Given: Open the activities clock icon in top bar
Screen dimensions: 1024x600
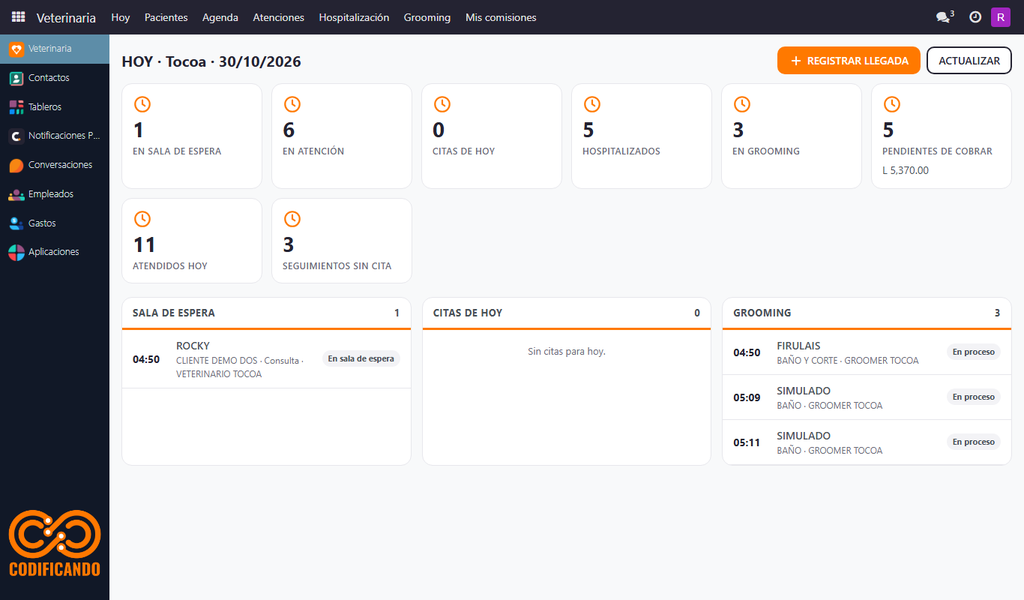Looking at the screenshot, I should click(x=975, y=17).
